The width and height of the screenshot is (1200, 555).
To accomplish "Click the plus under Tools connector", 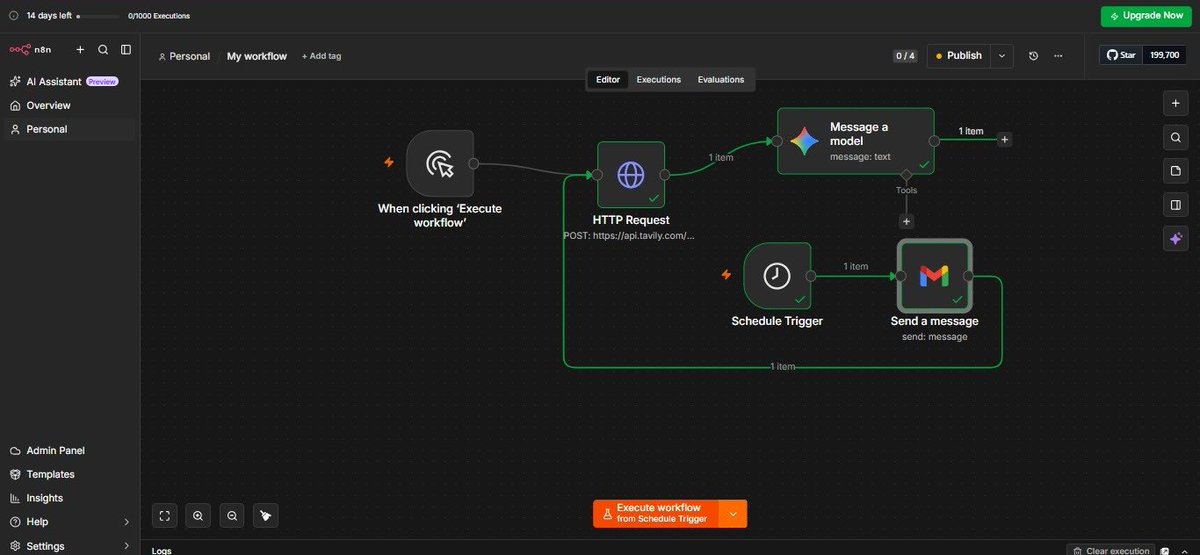I will [906, 222].
